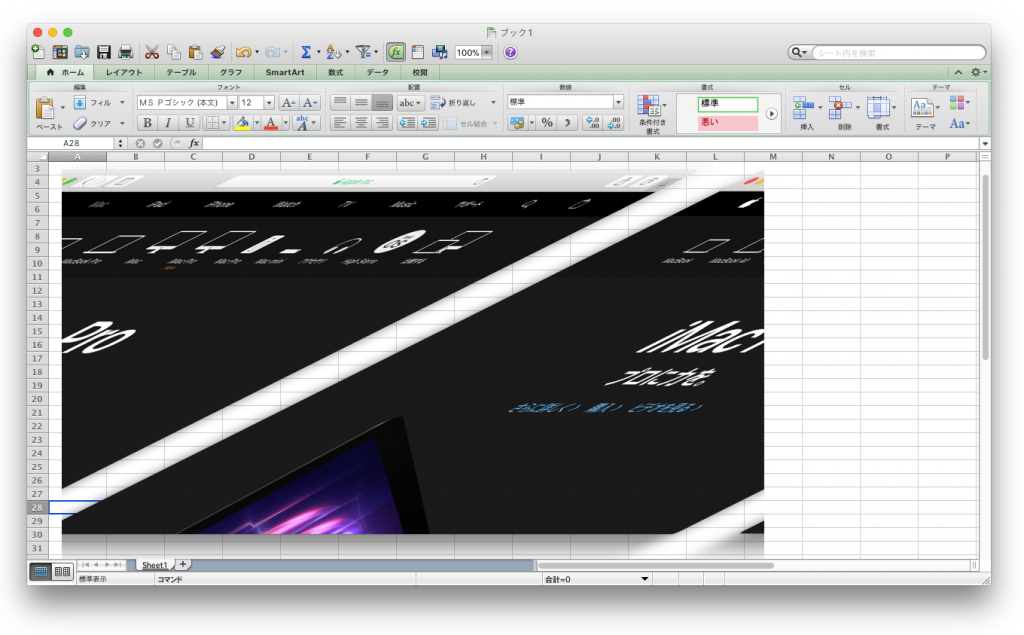Open the データ ribbon tab

pyautogui.click(x=377, y=73)
